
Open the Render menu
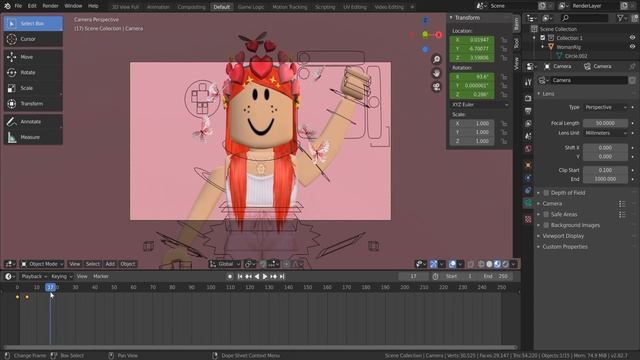(x=50, y=6)
